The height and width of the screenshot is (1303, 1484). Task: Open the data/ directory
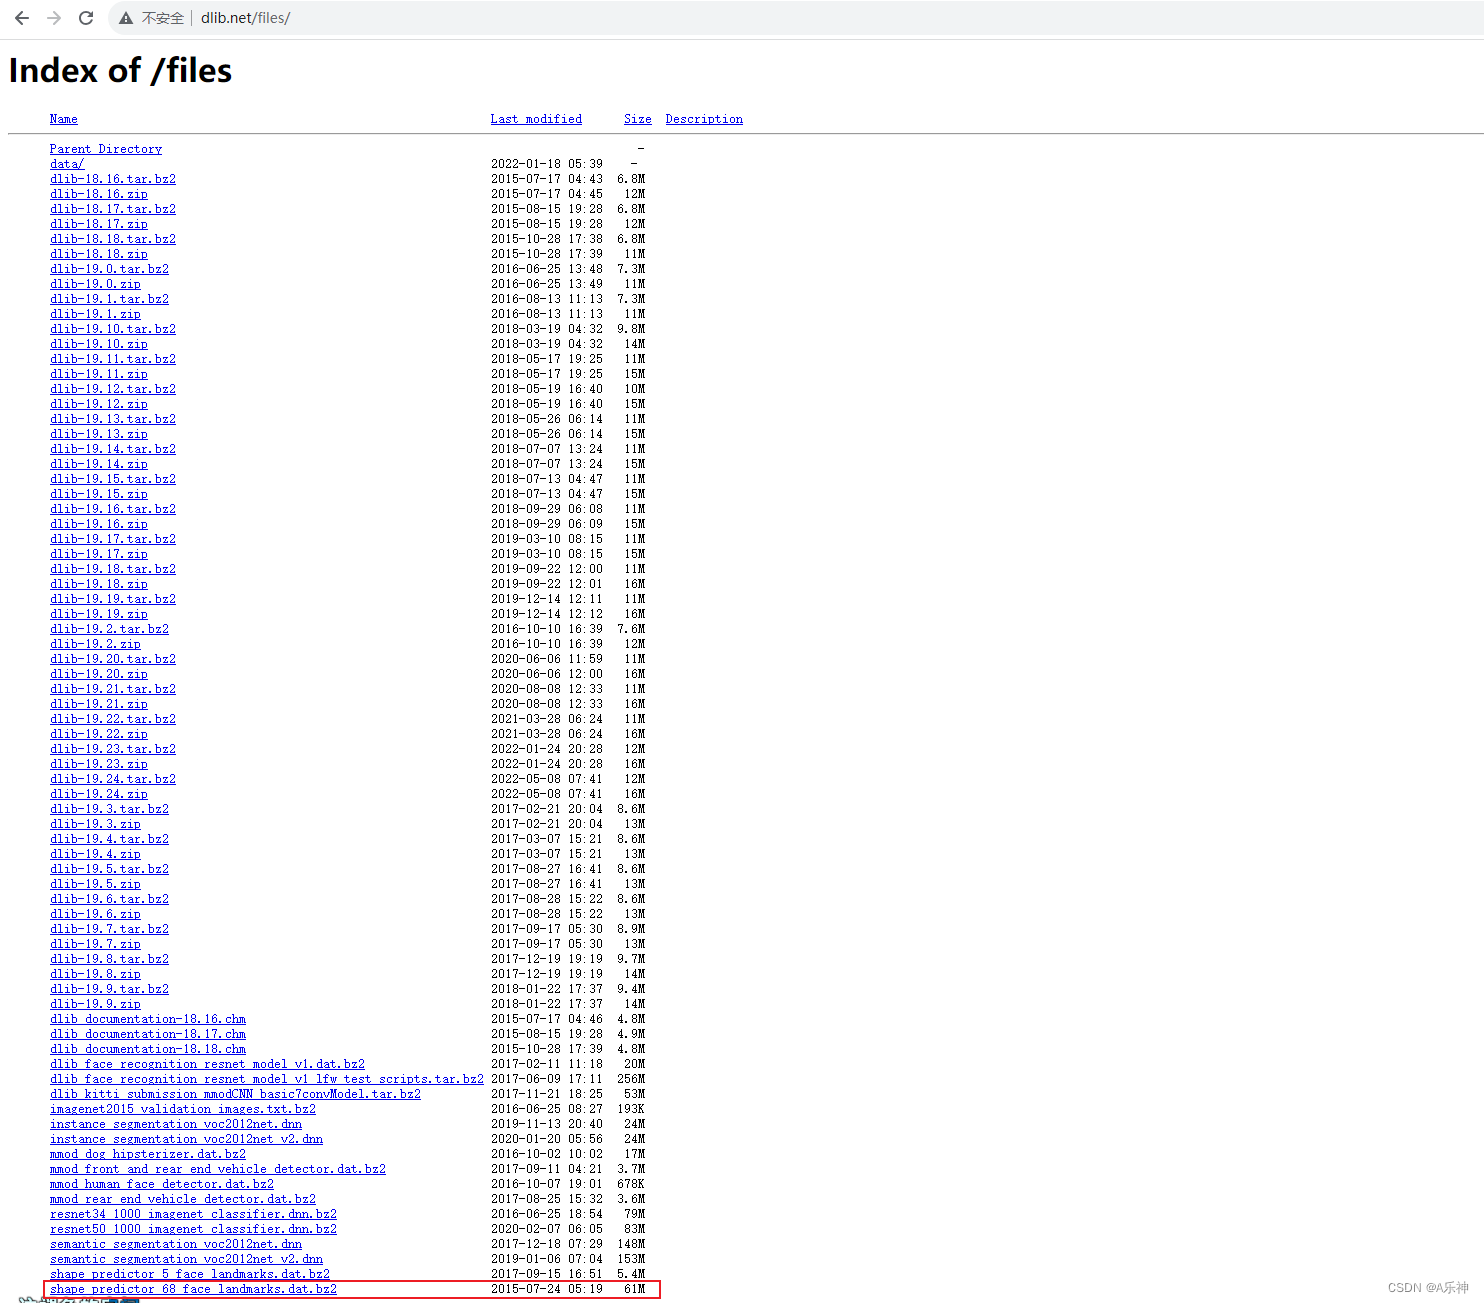coord(66,163)
